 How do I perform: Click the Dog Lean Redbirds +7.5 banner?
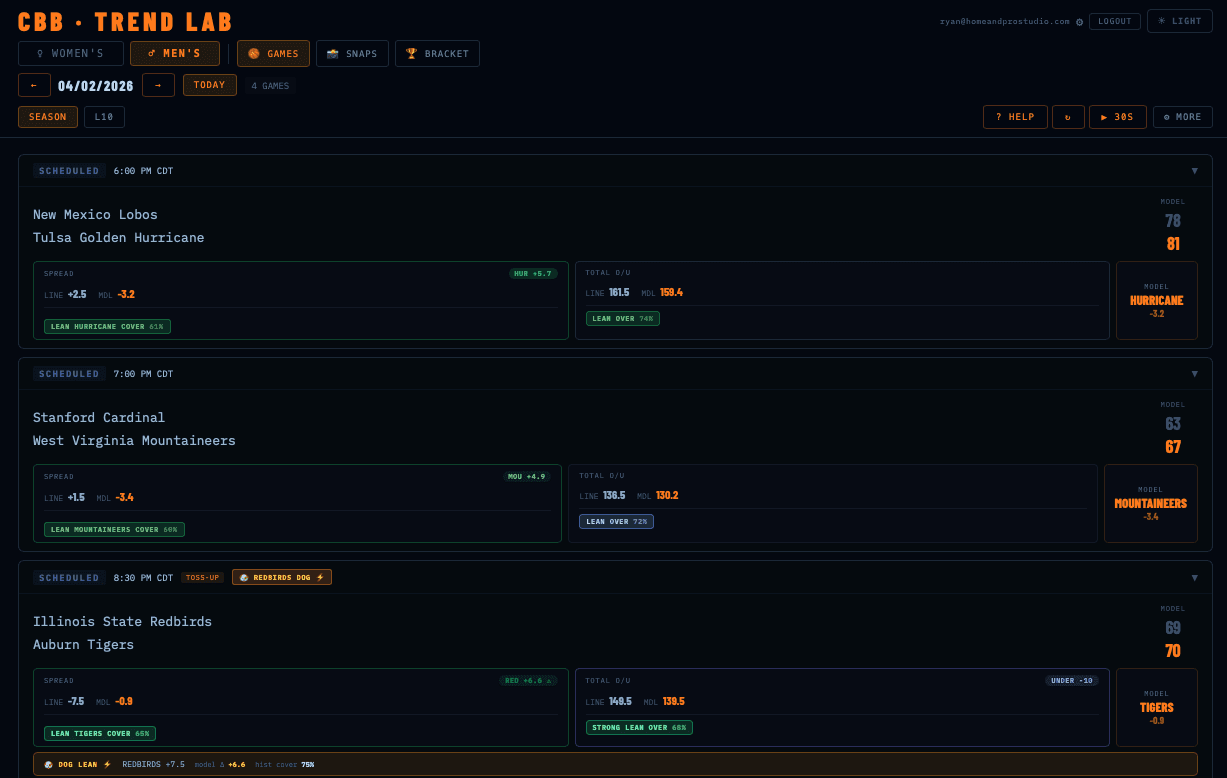615,764
